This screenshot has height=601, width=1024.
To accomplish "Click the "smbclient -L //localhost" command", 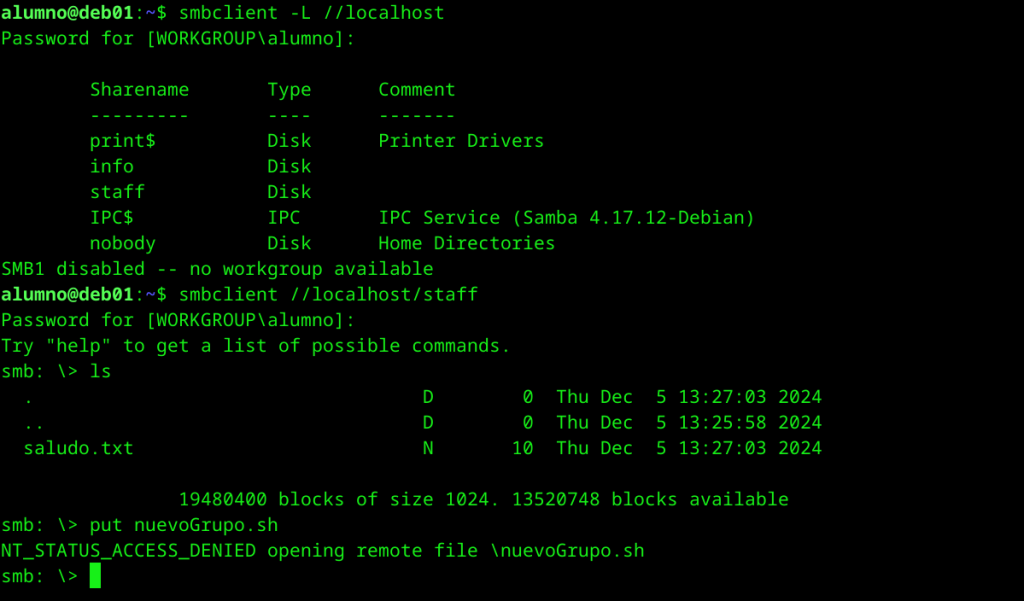I will pos(311,13).
